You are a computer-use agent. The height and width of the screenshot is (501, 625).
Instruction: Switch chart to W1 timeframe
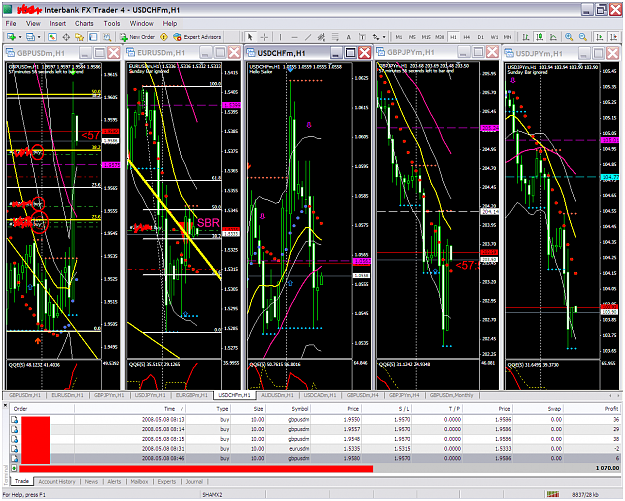click(x=494, y=37)
